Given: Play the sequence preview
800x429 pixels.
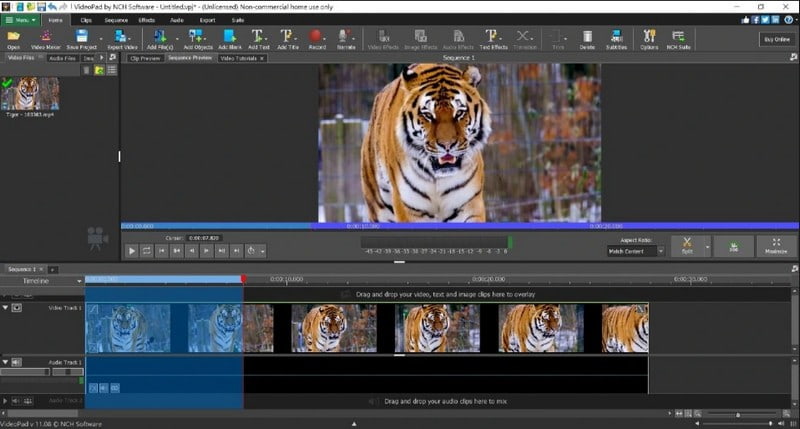Looking at the screenshot, I should [x=132, y=250].
